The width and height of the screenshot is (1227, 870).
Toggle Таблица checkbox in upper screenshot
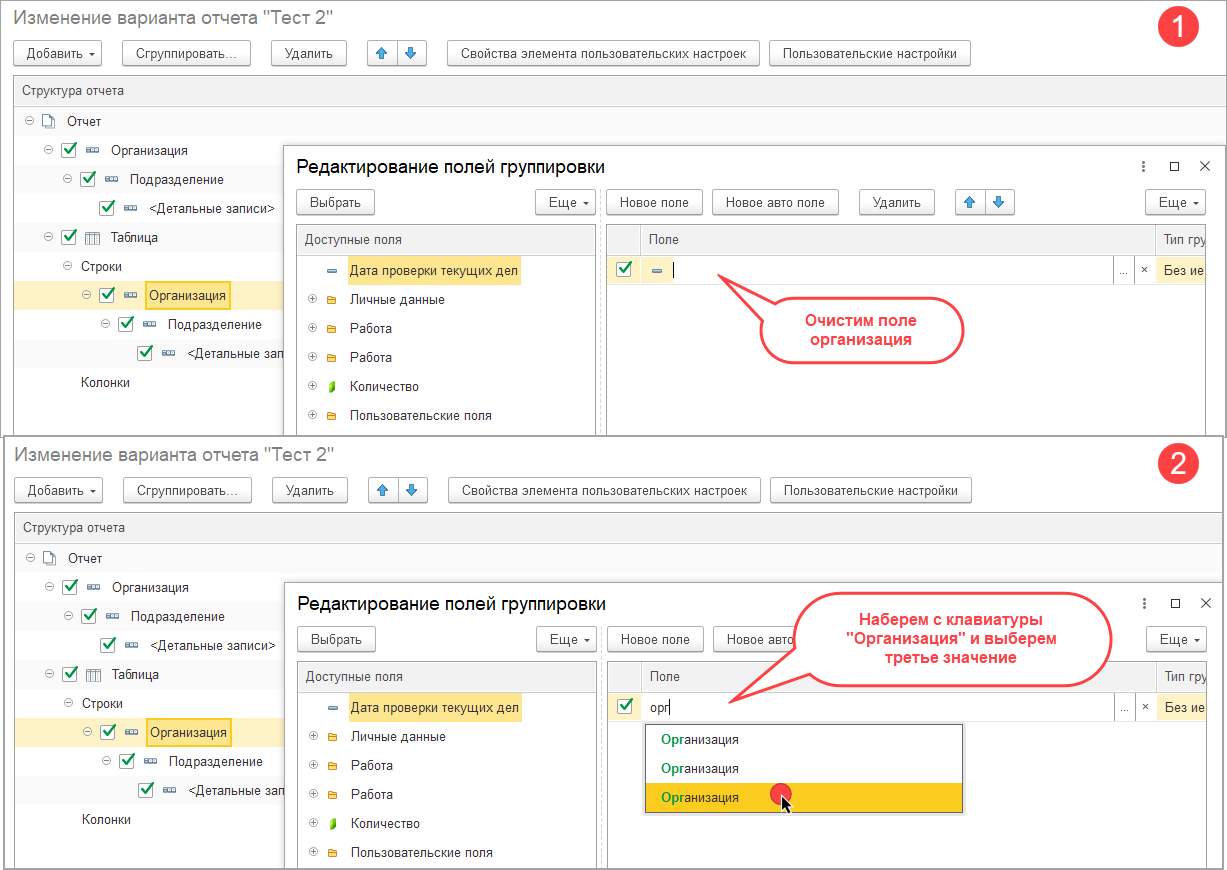(x=69, y=238)
